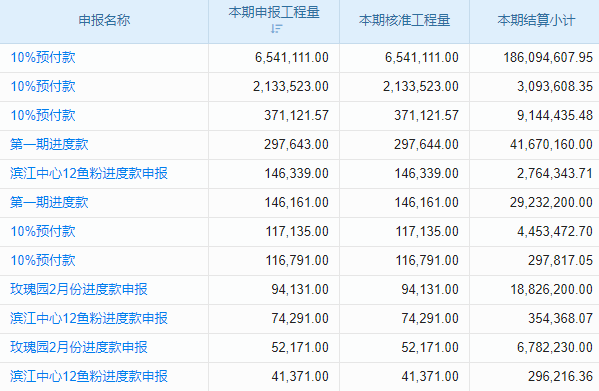Screen dimensions: 599x391
Task: Open 玫瑰园2月份进度款申报 link in the 52,171.00 row
Action: [x=79, y=347]
